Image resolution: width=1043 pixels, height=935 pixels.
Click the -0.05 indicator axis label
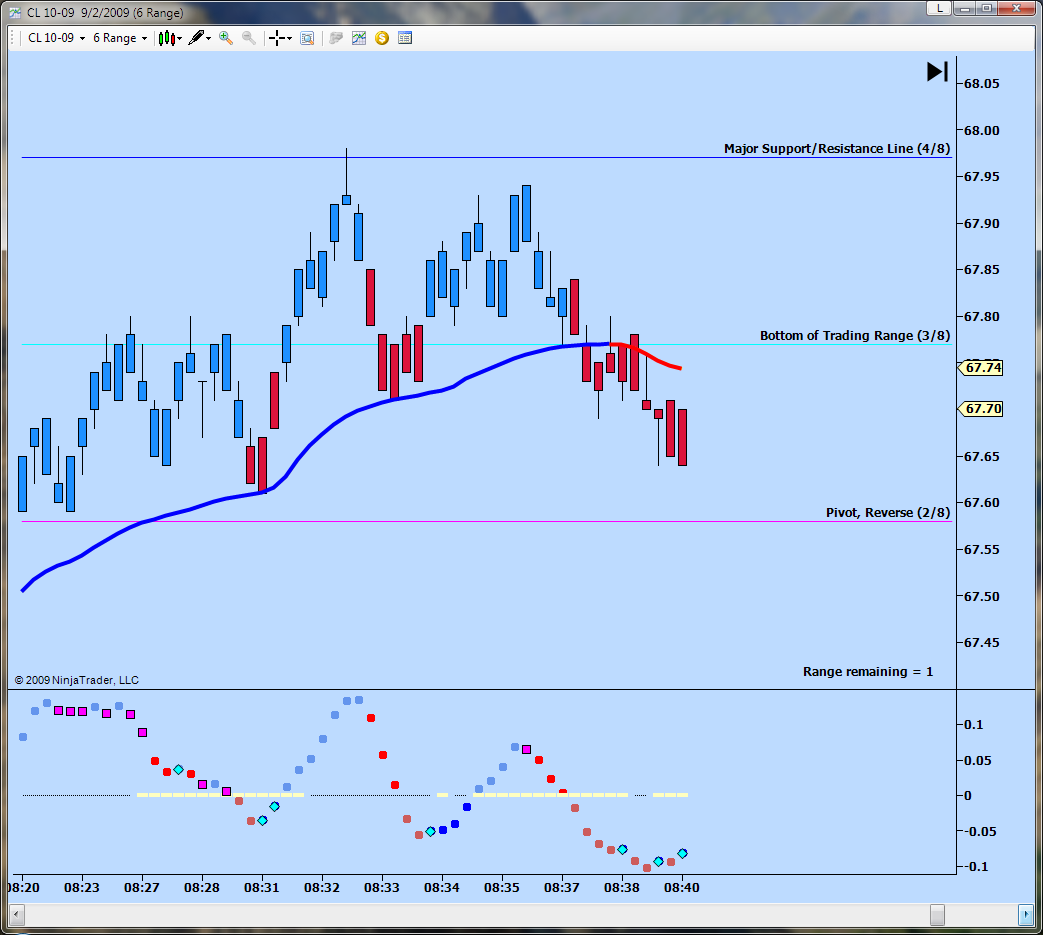coord(978,831)
